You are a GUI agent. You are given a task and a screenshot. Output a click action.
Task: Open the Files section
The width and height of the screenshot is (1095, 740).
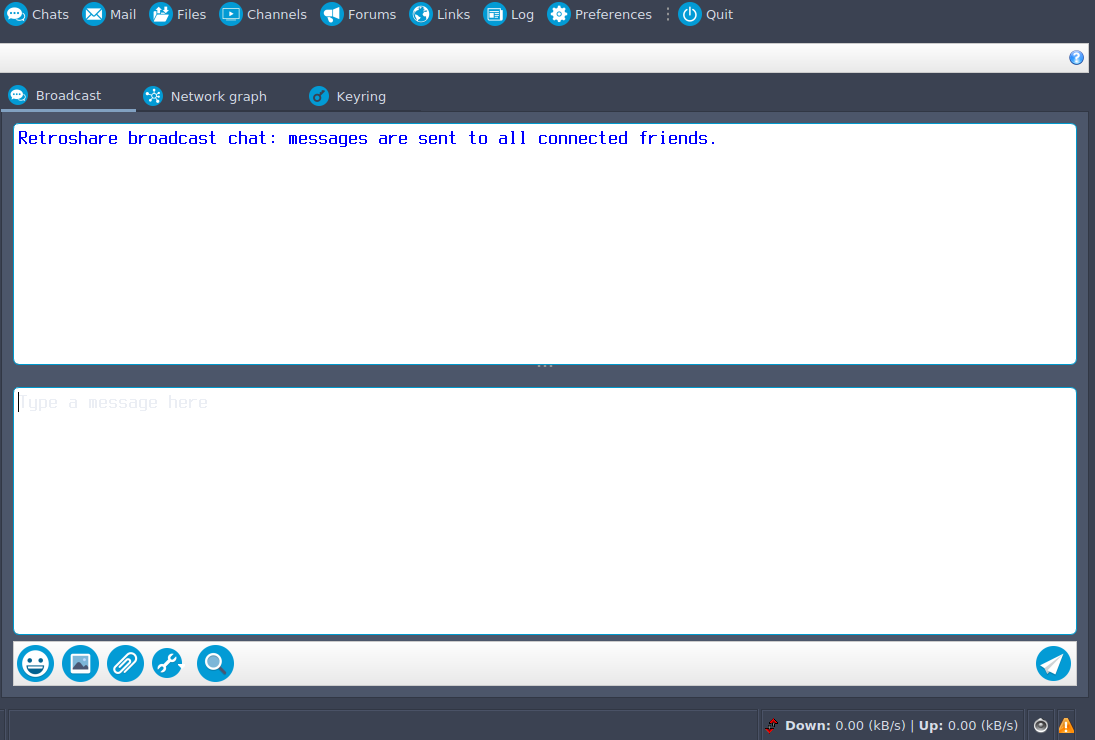click(178, 14)
